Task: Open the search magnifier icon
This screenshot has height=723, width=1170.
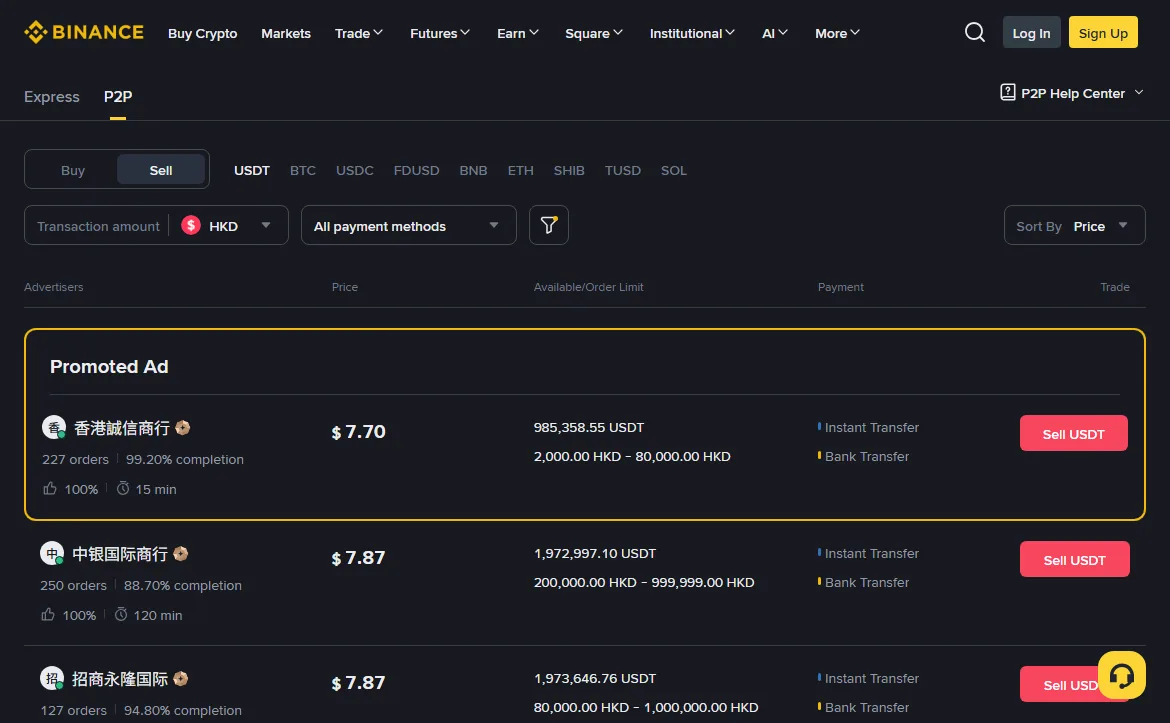Action: coord(975,32)
